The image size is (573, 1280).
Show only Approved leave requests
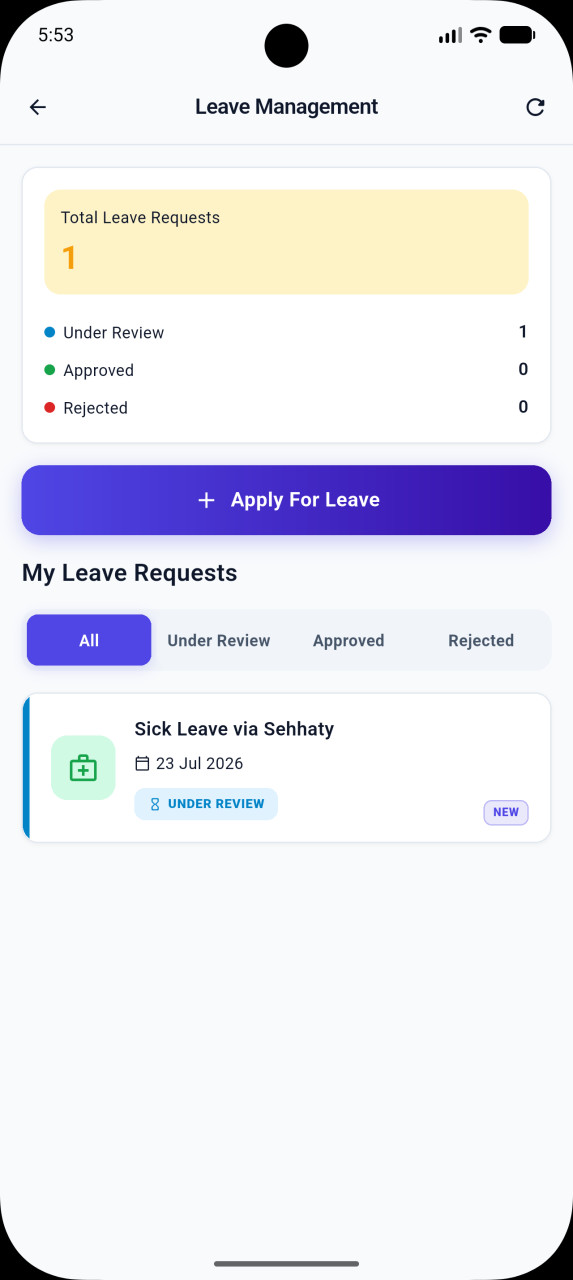(x=349, y=640)
